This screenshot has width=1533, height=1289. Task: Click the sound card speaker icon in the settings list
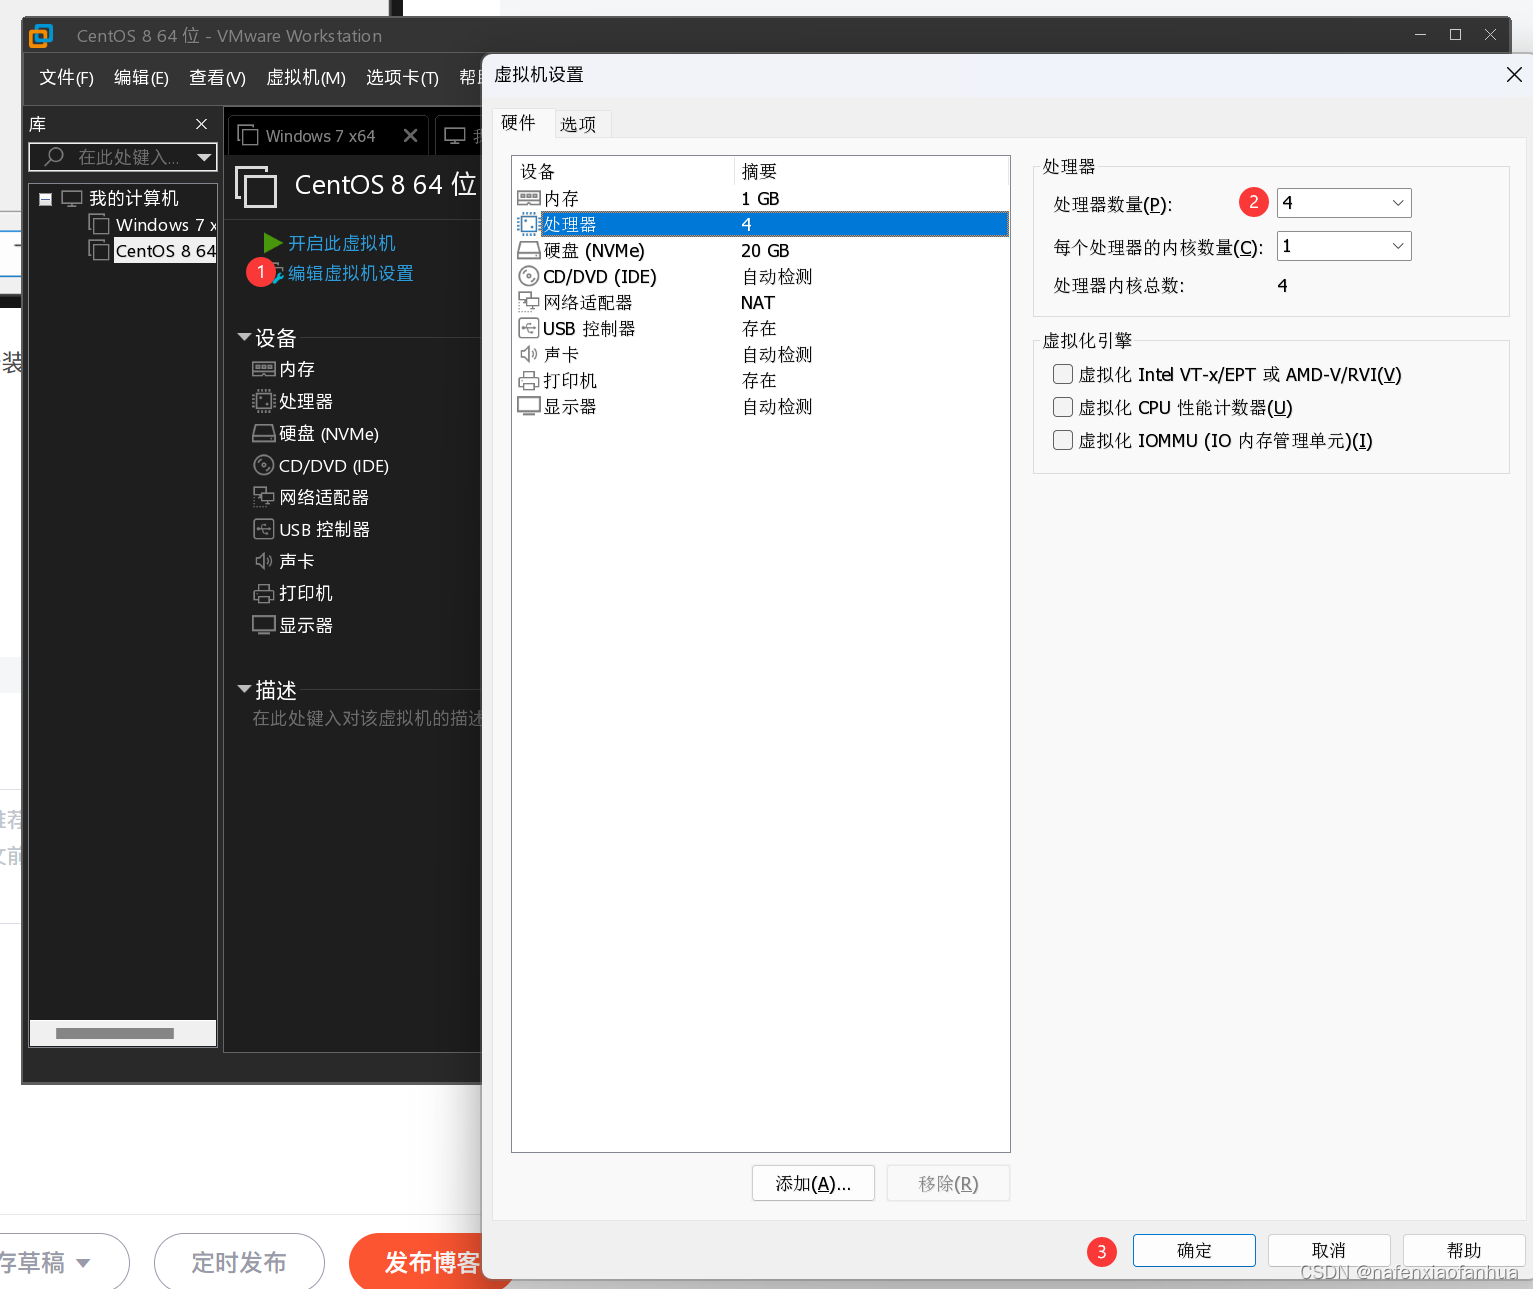point(529,354)
